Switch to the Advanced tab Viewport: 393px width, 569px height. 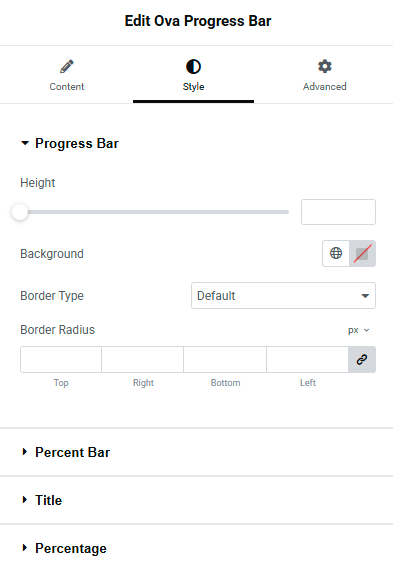click(324, 75)
